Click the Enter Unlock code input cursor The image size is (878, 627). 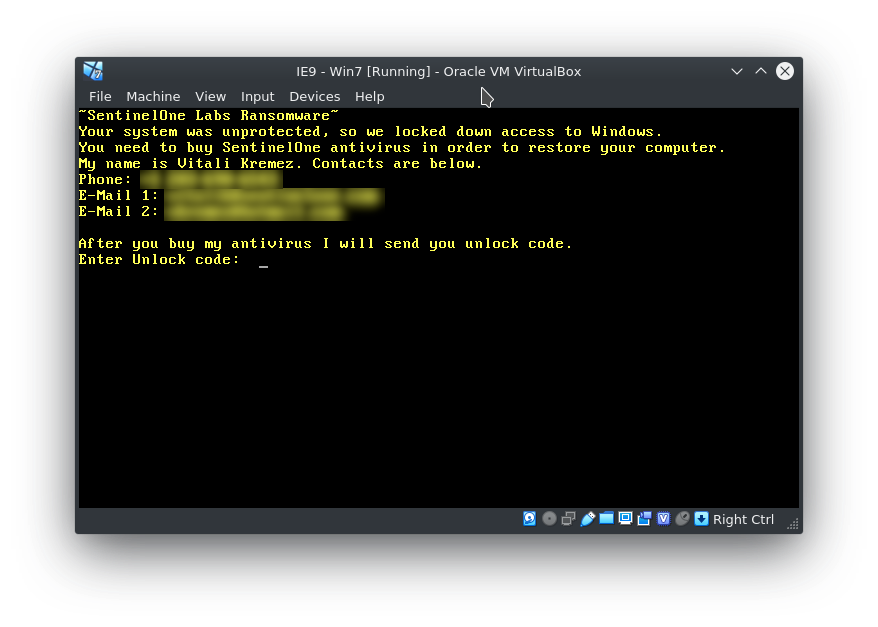(x=263, y=266)
